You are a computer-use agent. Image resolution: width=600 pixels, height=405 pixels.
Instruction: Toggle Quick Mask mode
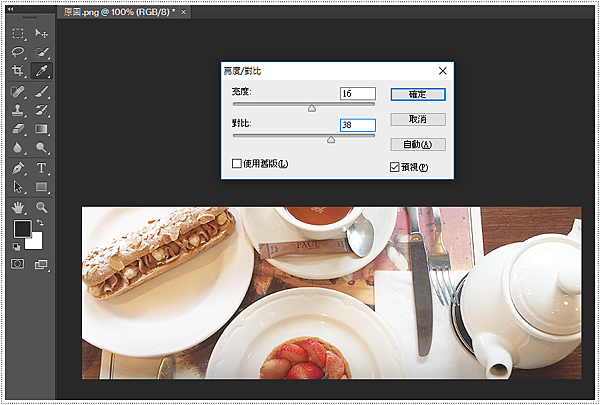[18, 264]
